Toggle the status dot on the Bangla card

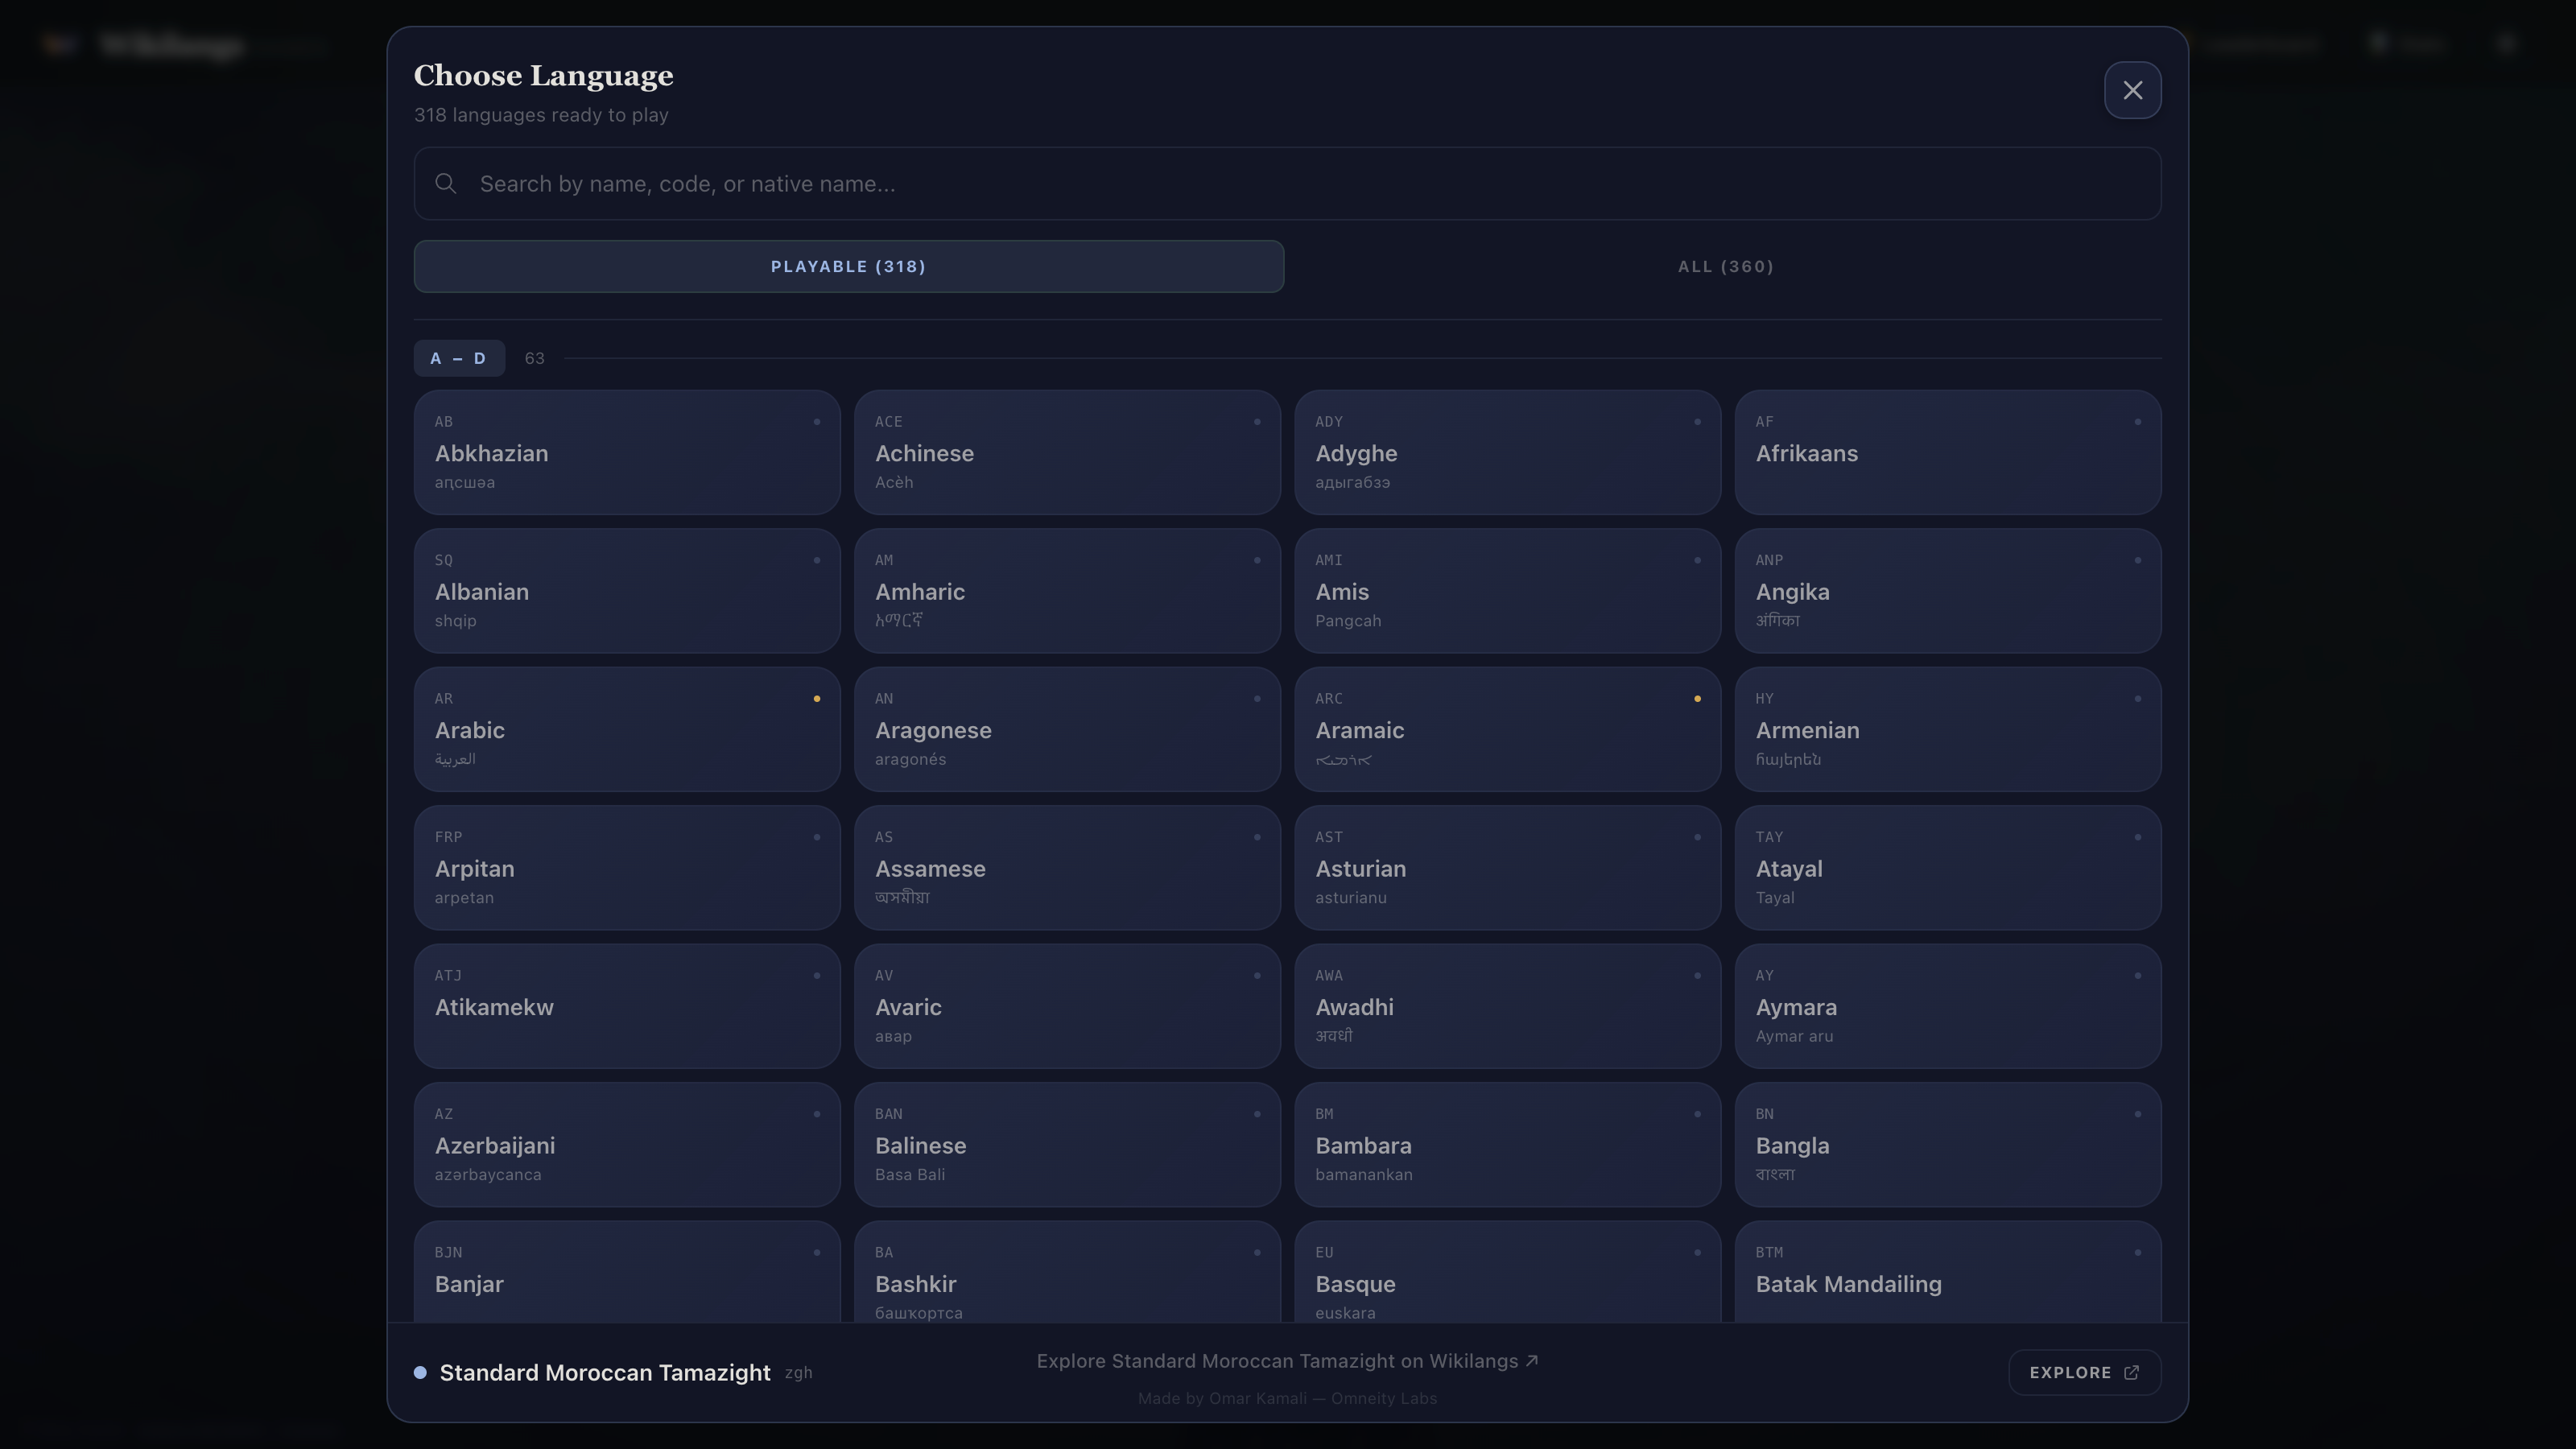tap(2137, 1113)
